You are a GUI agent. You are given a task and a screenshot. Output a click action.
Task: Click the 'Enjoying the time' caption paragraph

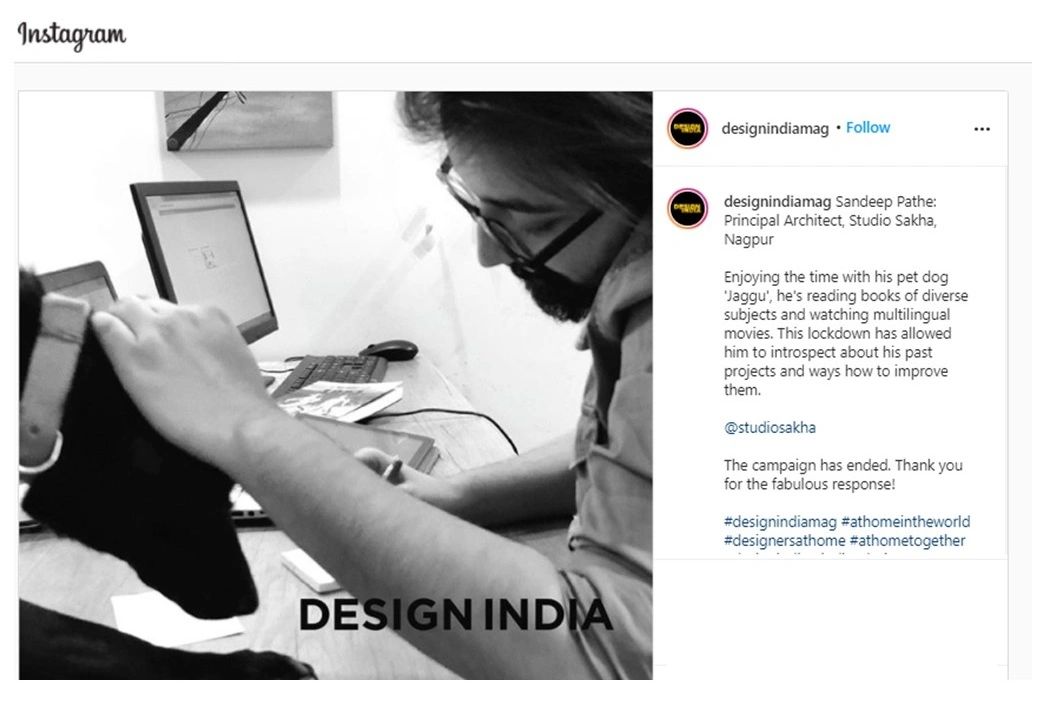point(845,333)
